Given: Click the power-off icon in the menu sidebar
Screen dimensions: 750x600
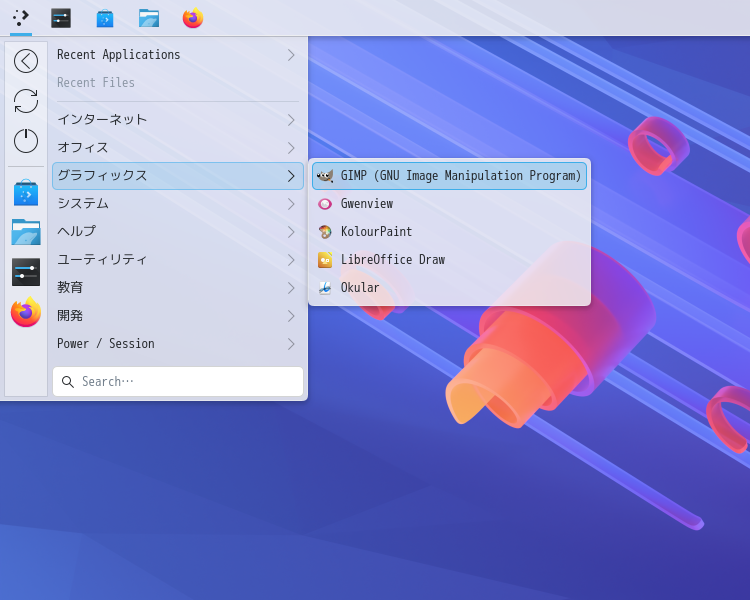Looking at the screenshot, I should tap(26, 141).
